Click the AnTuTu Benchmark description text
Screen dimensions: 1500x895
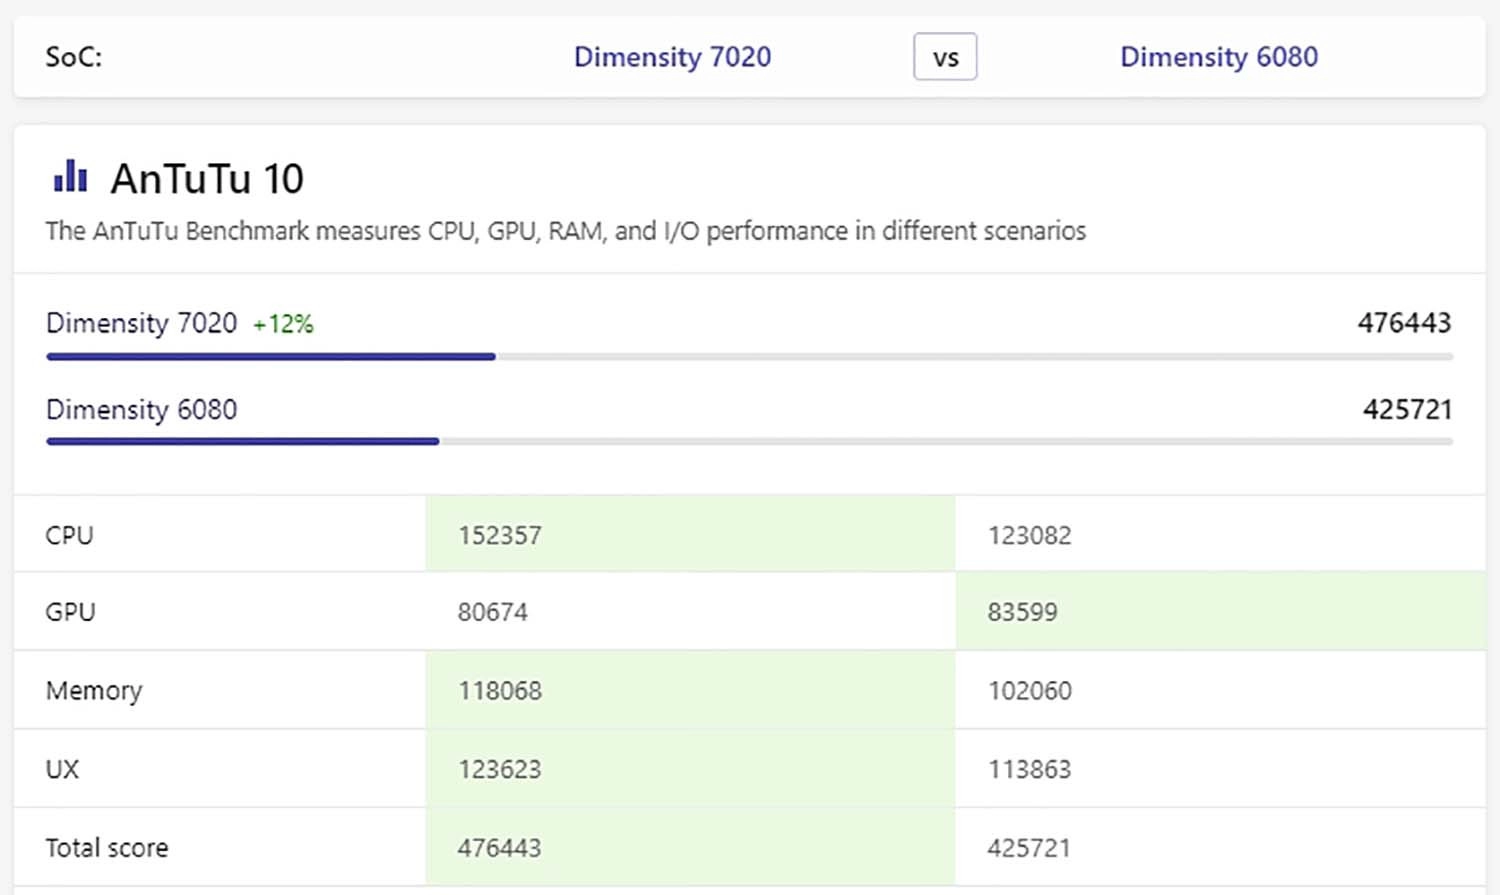point(565,231)
